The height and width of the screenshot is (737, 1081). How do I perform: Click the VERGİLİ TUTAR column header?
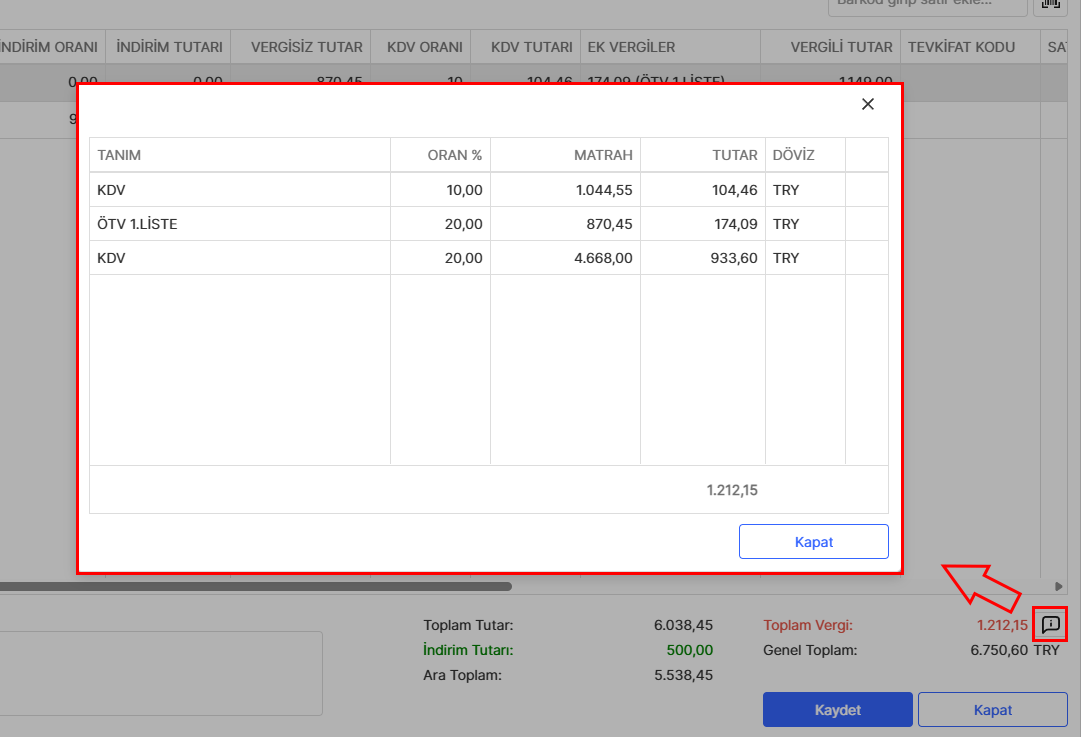point(830,47)
